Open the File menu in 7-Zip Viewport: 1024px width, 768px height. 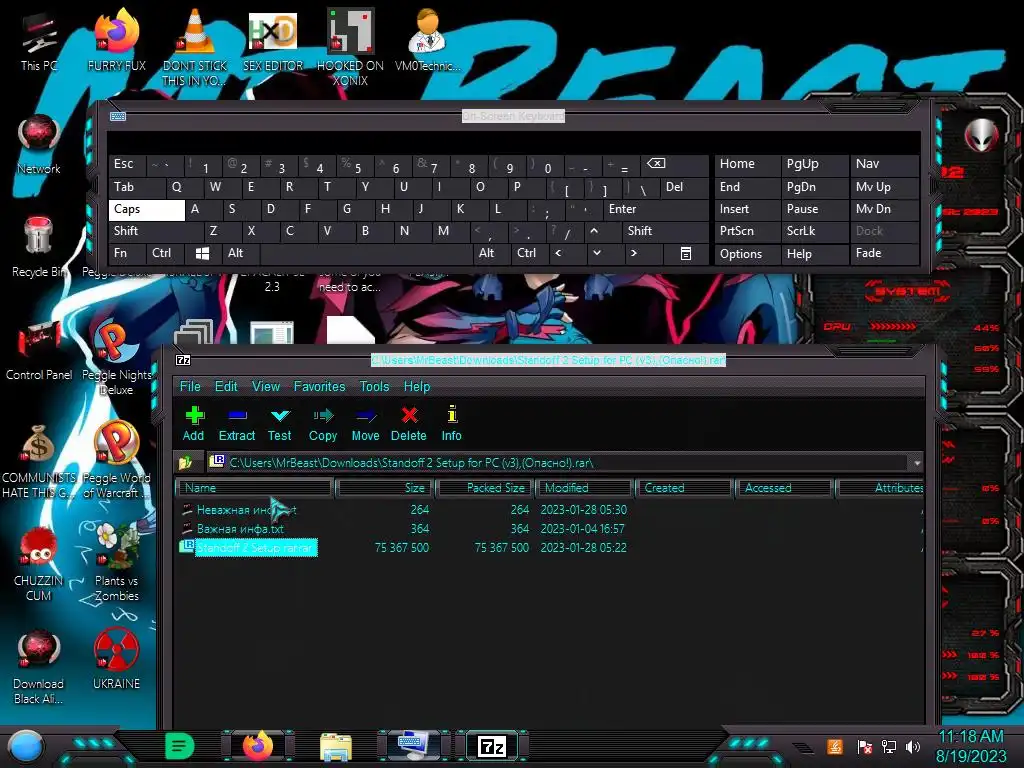190,387
